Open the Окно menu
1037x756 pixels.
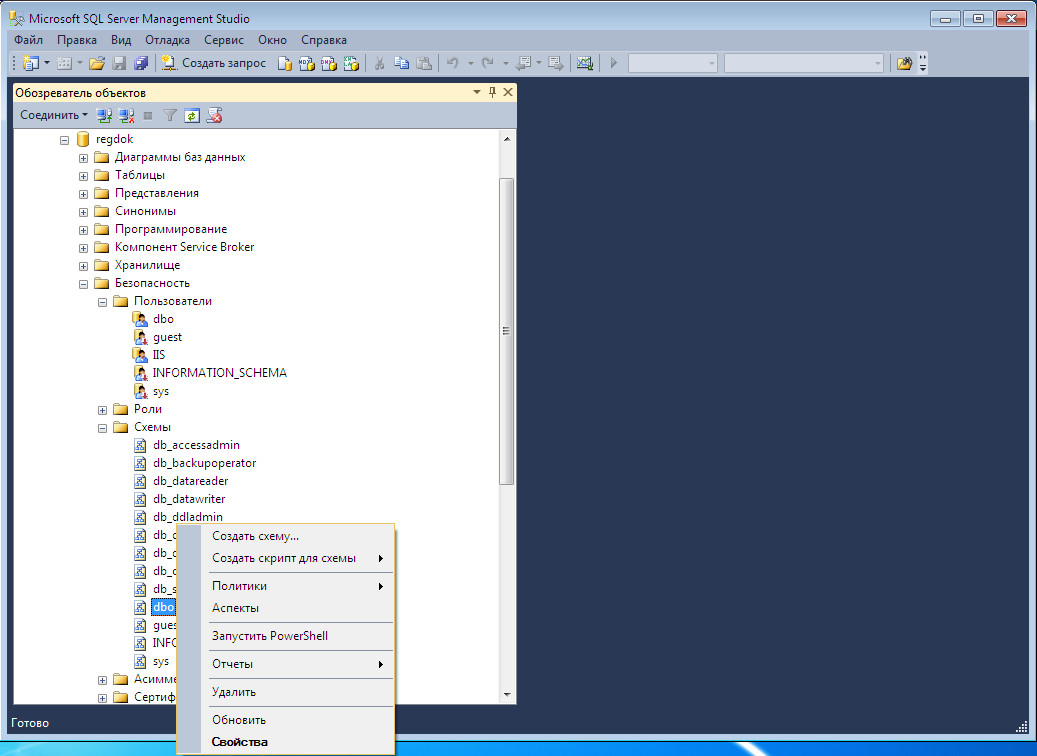point(272,40)
